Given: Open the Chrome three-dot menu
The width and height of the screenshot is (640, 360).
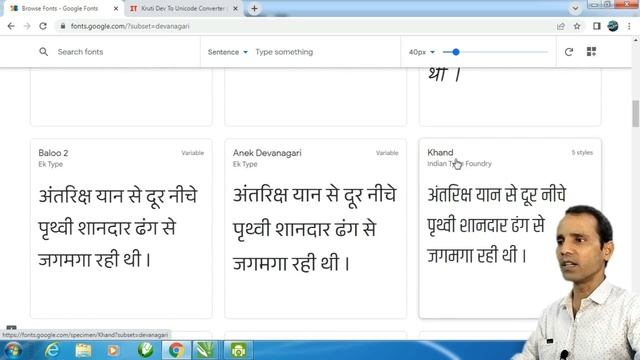Looking at the screenshot, I should coord(629,26).
